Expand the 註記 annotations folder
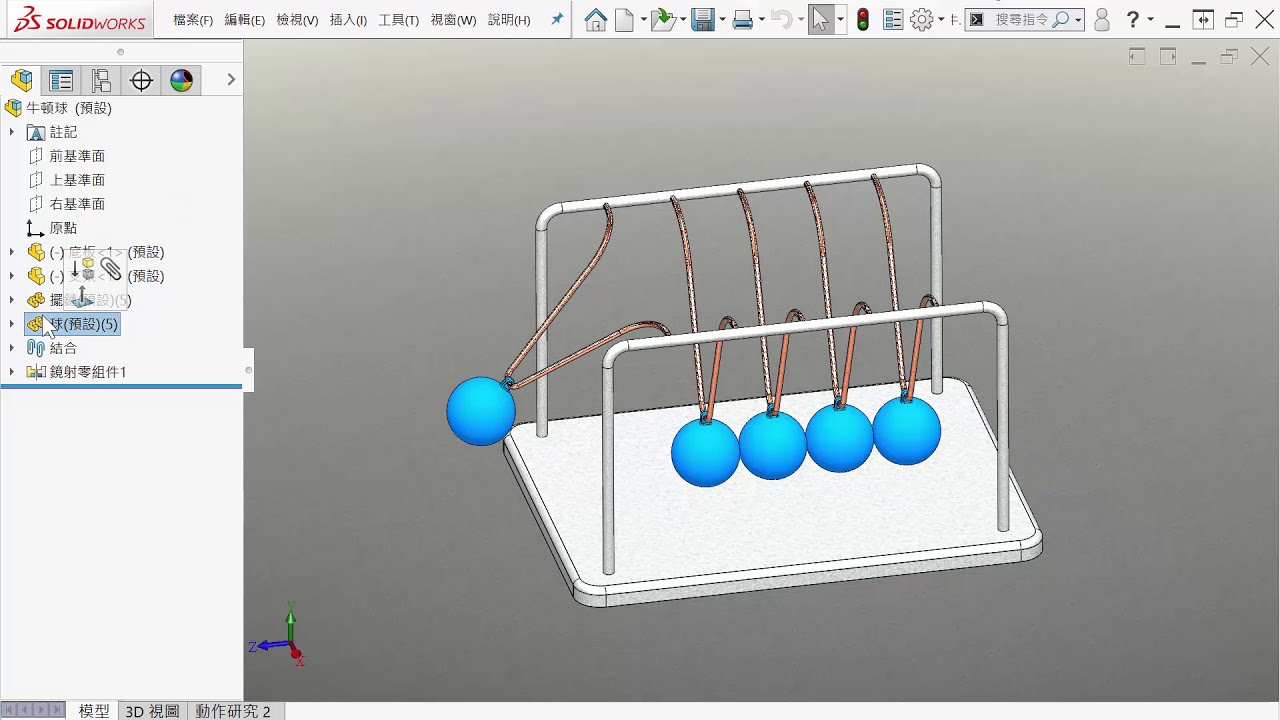Screen dimensions: 1280x720 pyautogui.click(x=12, y=132)
